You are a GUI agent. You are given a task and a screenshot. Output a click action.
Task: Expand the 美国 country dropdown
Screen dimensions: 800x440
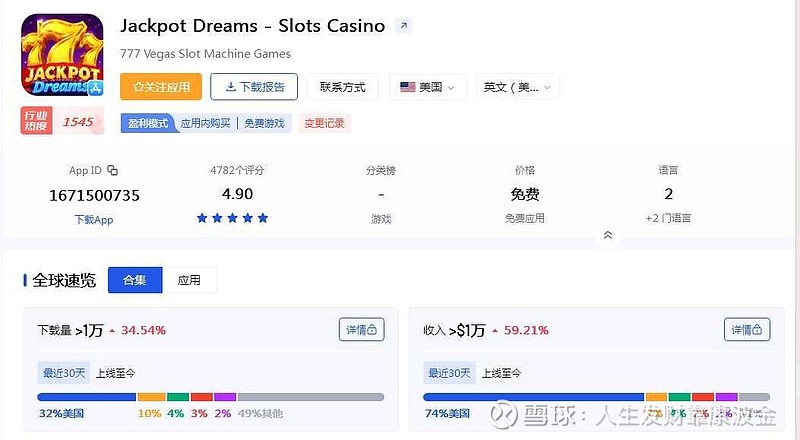pos(427,87)
